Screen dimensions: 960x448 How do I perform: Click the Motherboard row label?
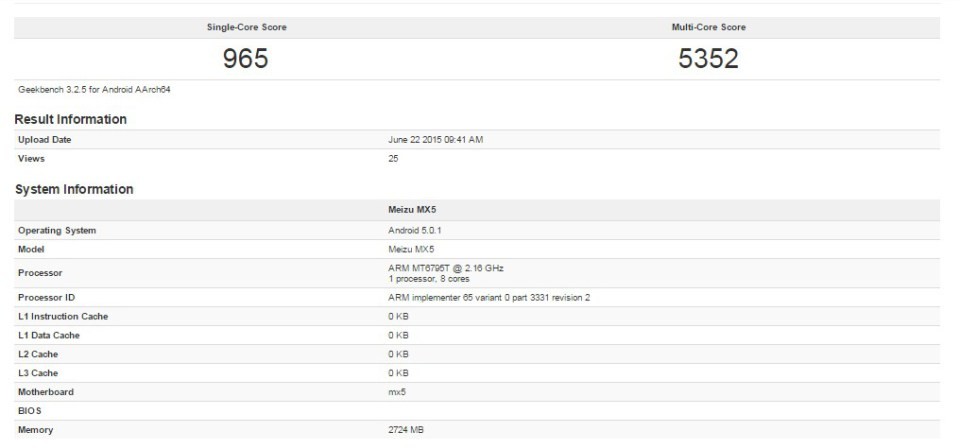coord(46,392)
